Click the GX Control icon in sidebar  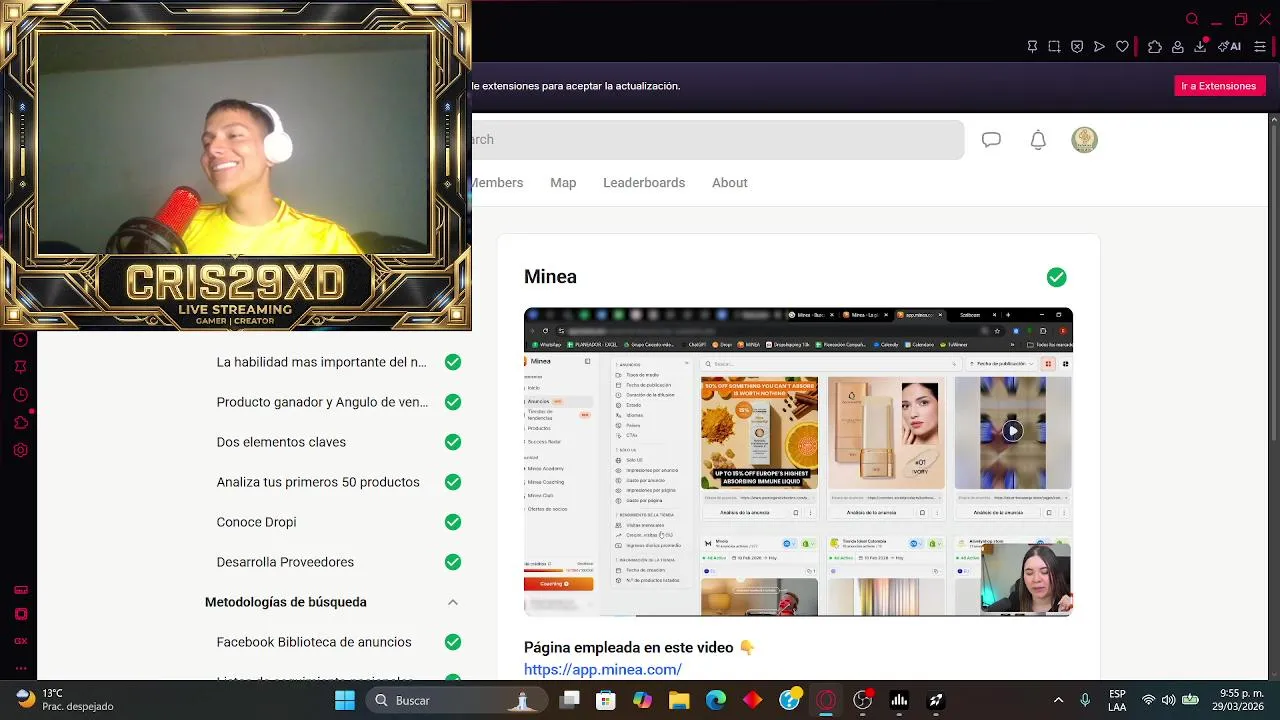(x=21, y=590)
